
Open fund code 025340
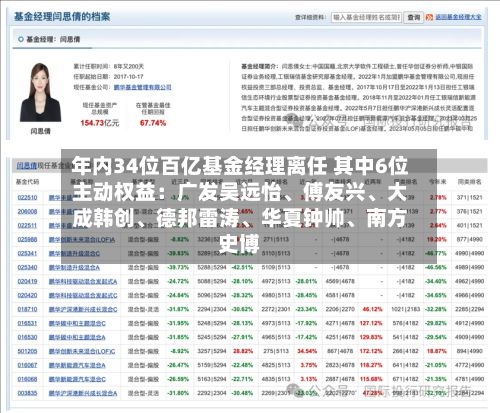(x=27, y=268)
